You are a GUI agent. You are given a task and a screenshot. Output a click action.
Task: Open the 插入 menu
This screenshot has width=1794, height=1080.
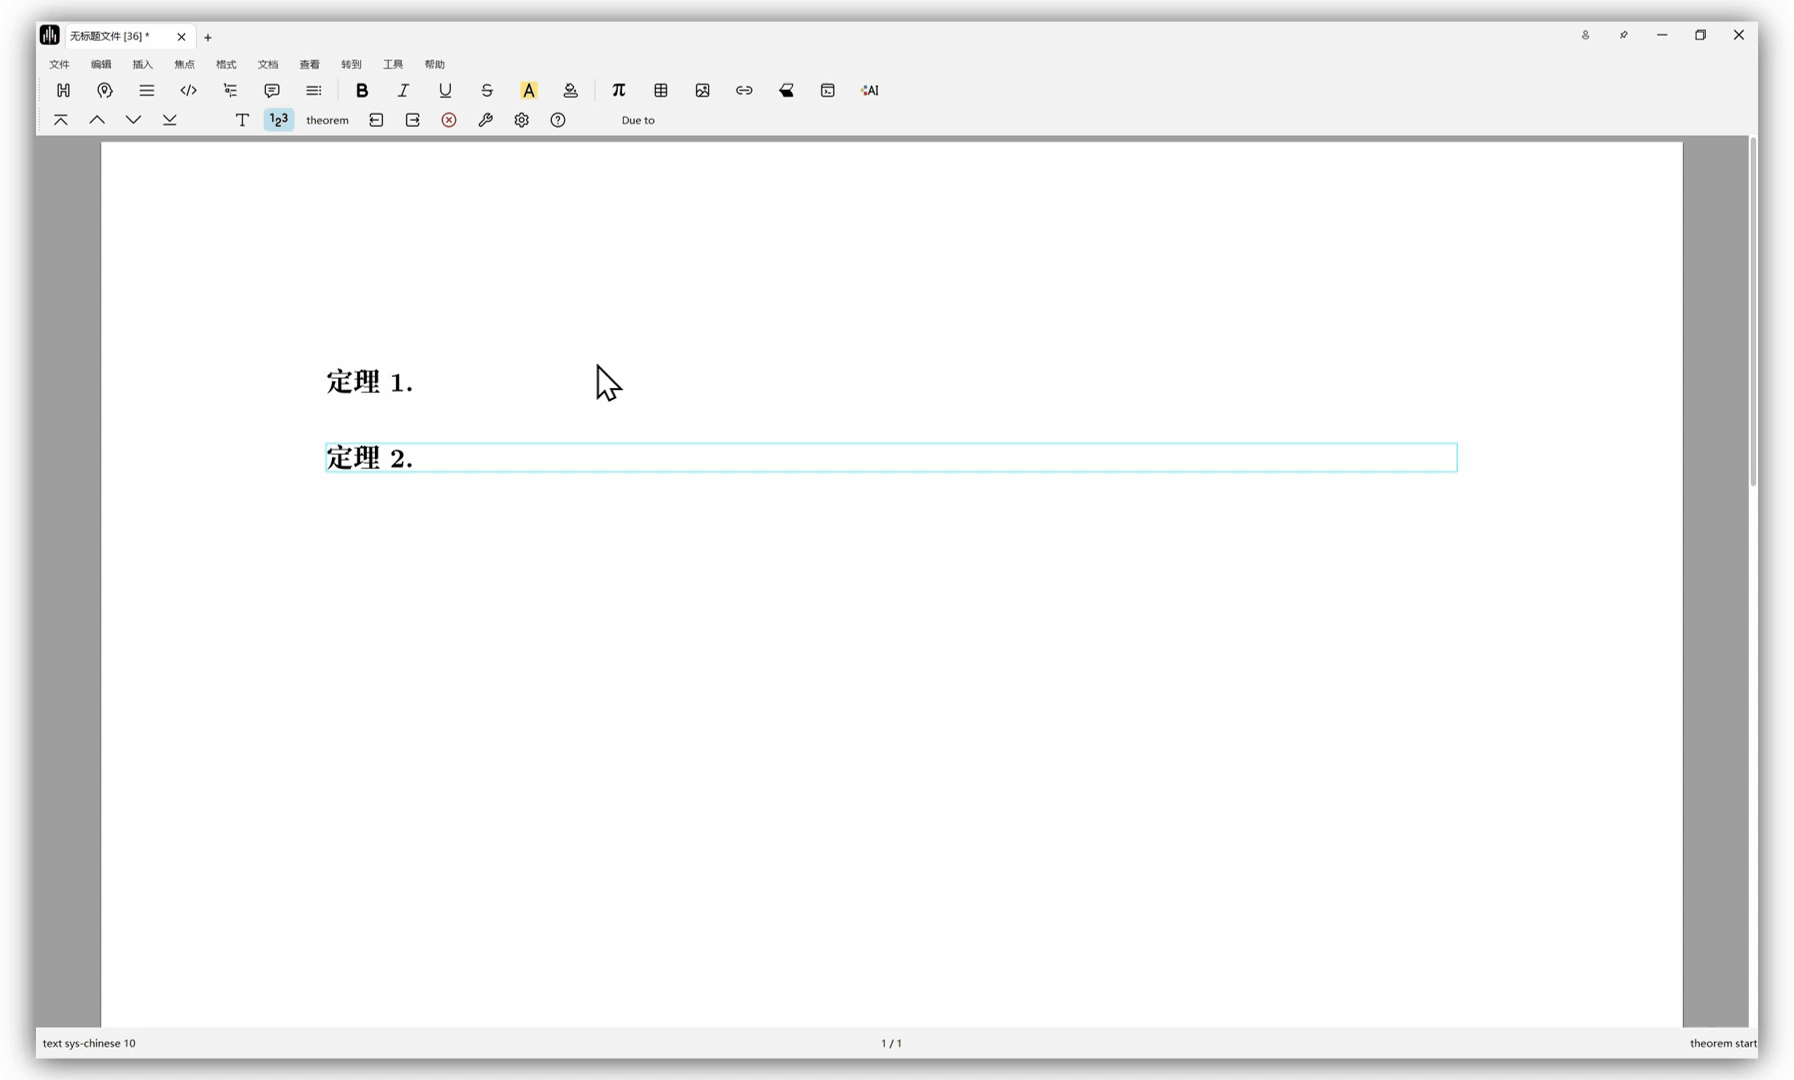pos(143,64)
